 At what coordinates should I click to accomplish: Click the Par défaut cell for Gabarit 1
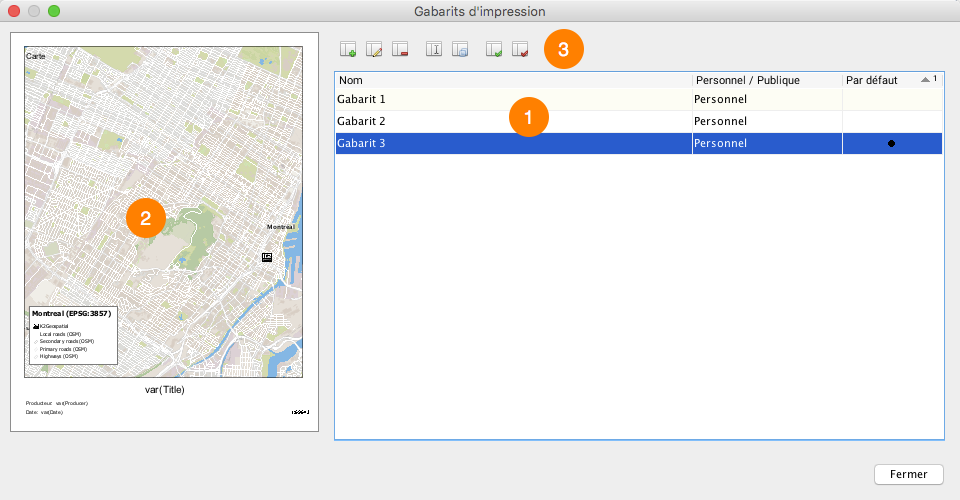click(892, 99)
